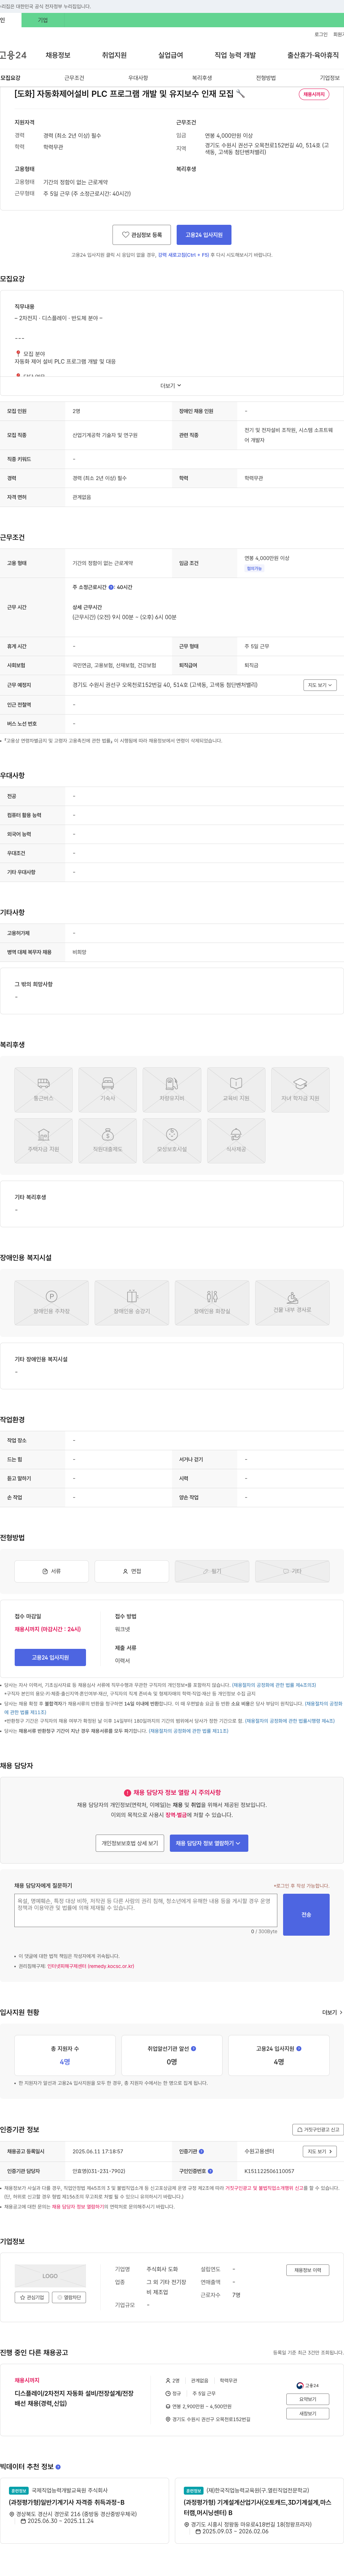Switch to the 기업 tab in green bar
The height and width of the screenshot is (2576, 344).
[x=43, y=20]
